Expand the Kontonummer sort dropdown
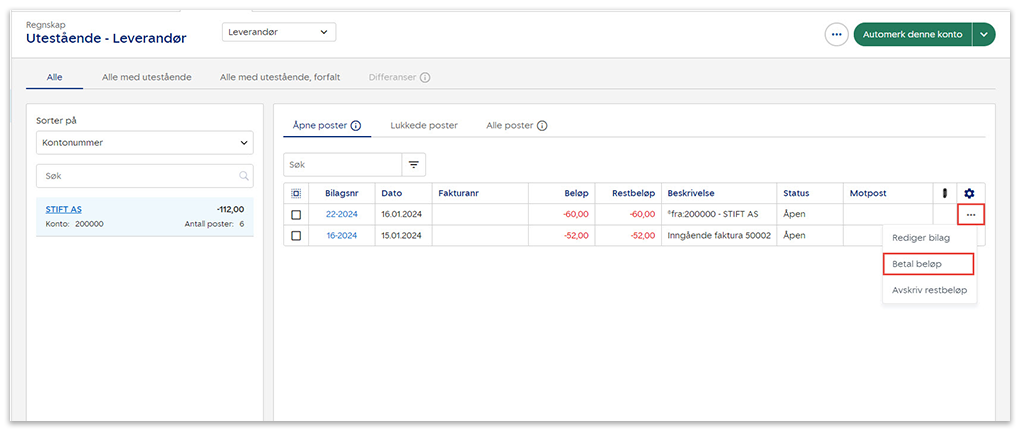Viewport: 1020px width, 431px height. pos(144,143)
